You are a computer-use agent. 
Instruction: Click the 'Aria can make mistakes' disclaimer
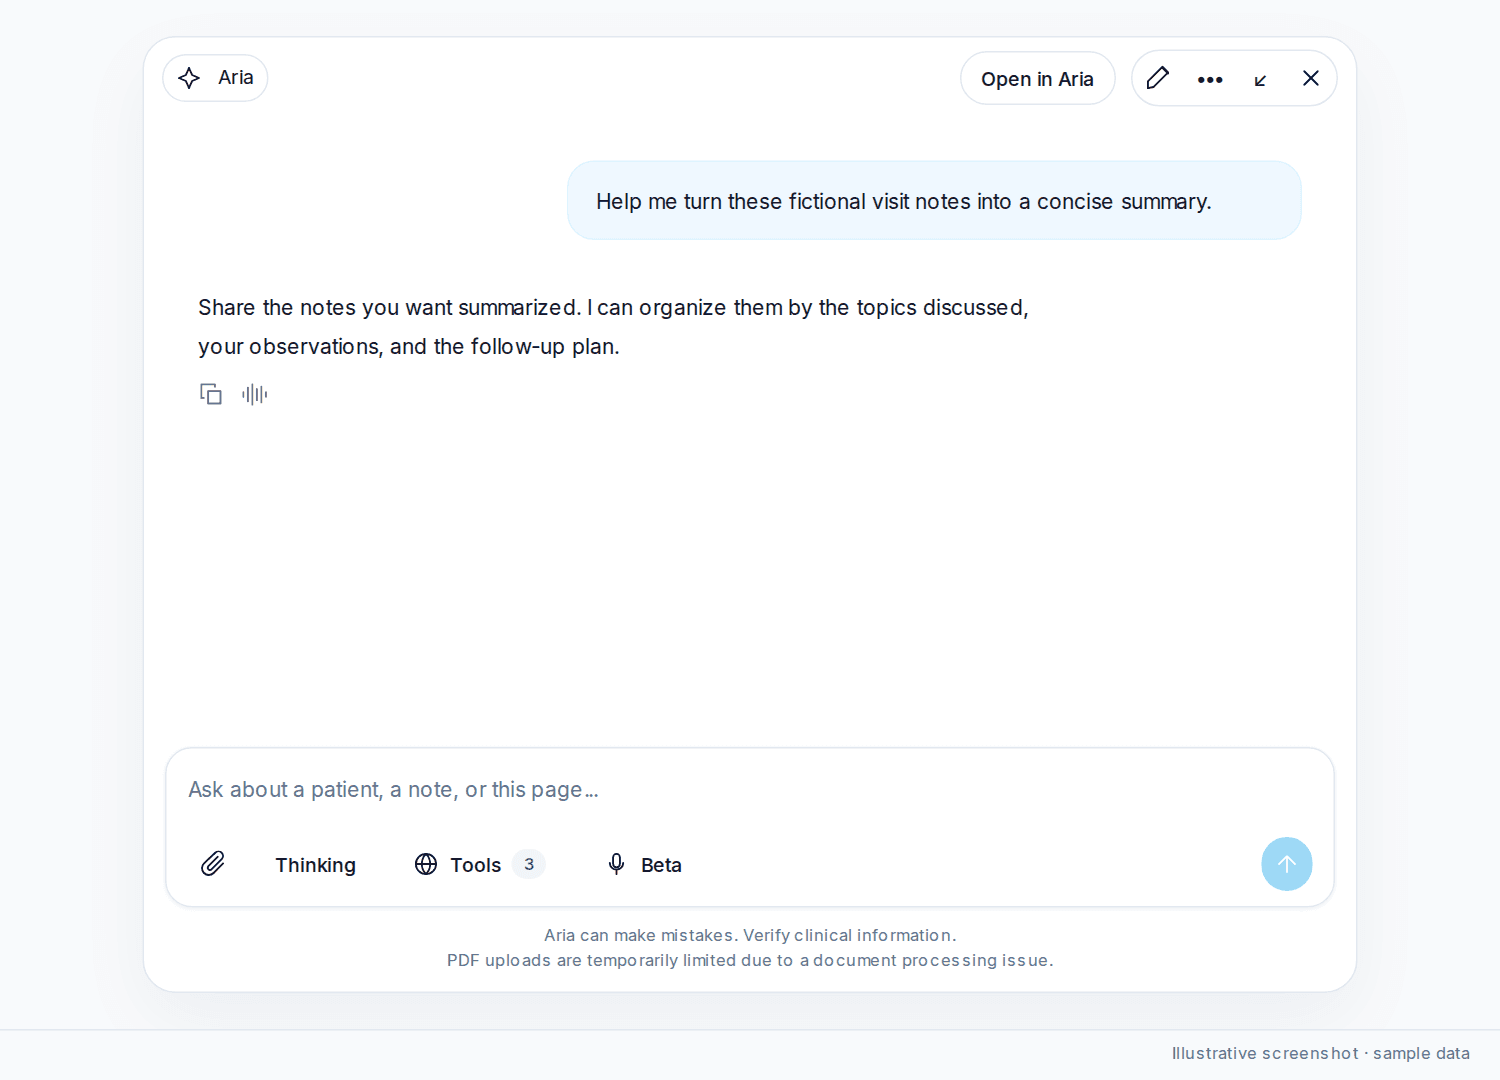(750, 935)
